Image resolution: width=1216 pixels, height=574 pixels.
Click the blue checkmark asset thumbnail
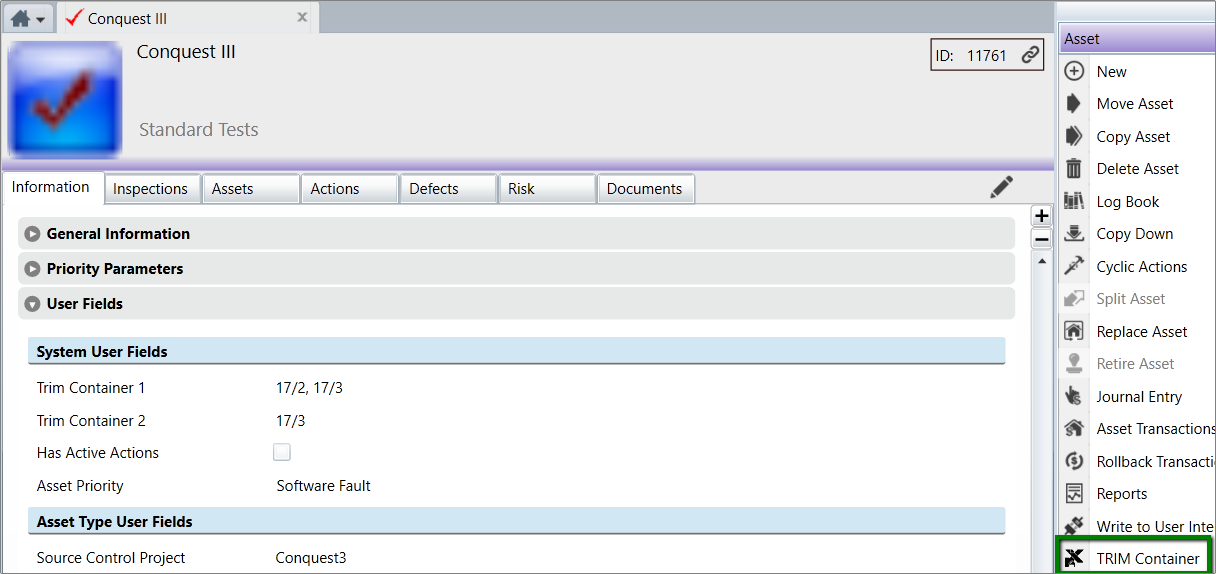pyautogui.click(x=65, y=99)
